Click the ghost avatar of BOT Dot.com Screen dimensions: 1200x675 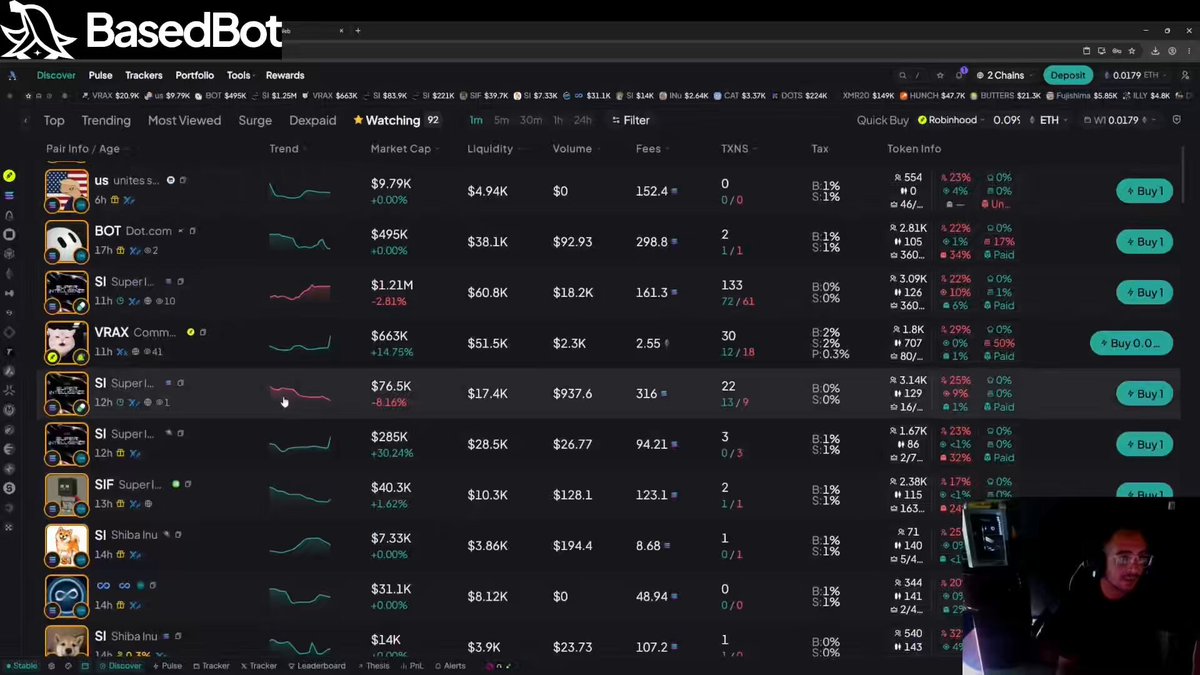(x=66, y=241)
